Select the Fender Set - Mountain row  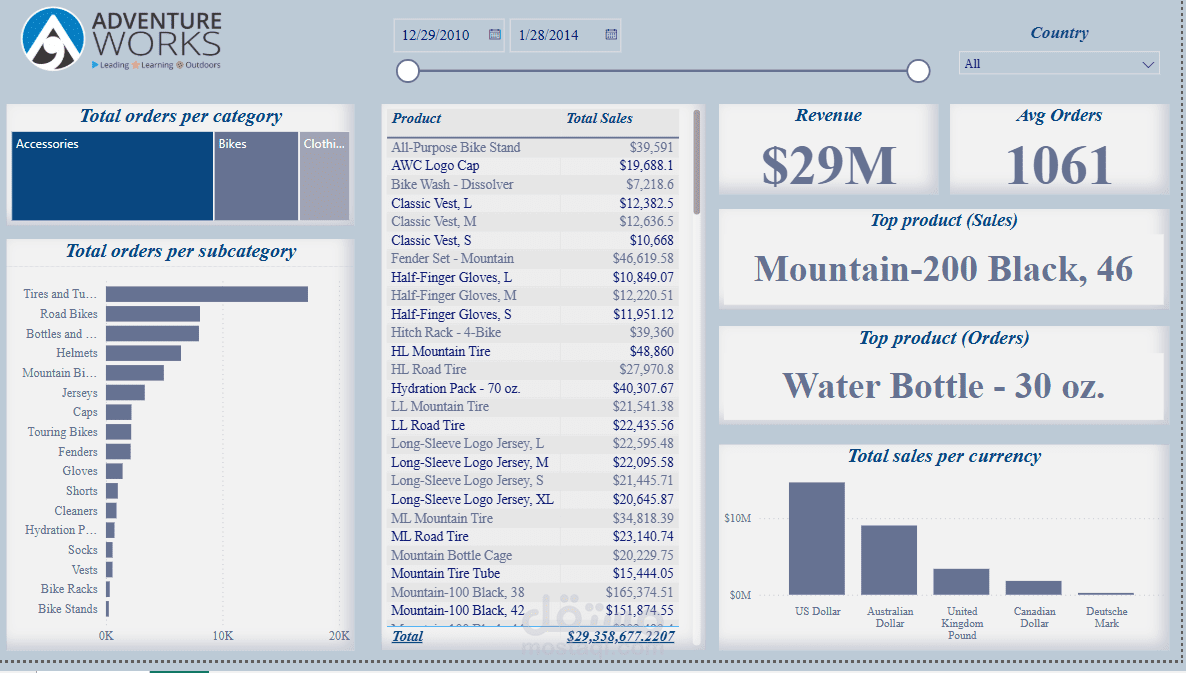click(x=532, y=259)
